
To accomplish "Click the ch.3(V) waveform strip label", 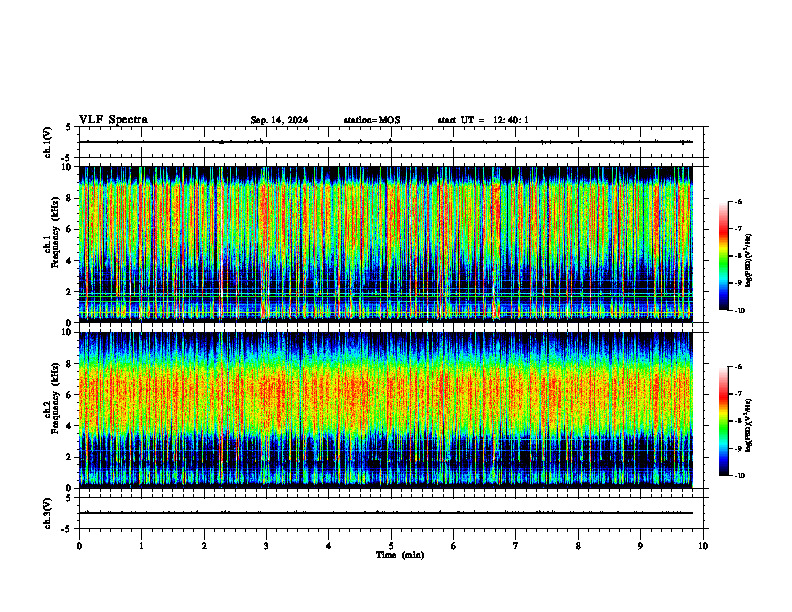I will point(47,513).
